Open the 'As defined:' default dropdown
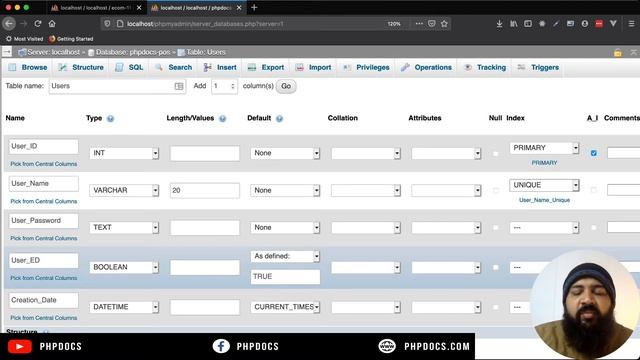 tap(285, 256)
